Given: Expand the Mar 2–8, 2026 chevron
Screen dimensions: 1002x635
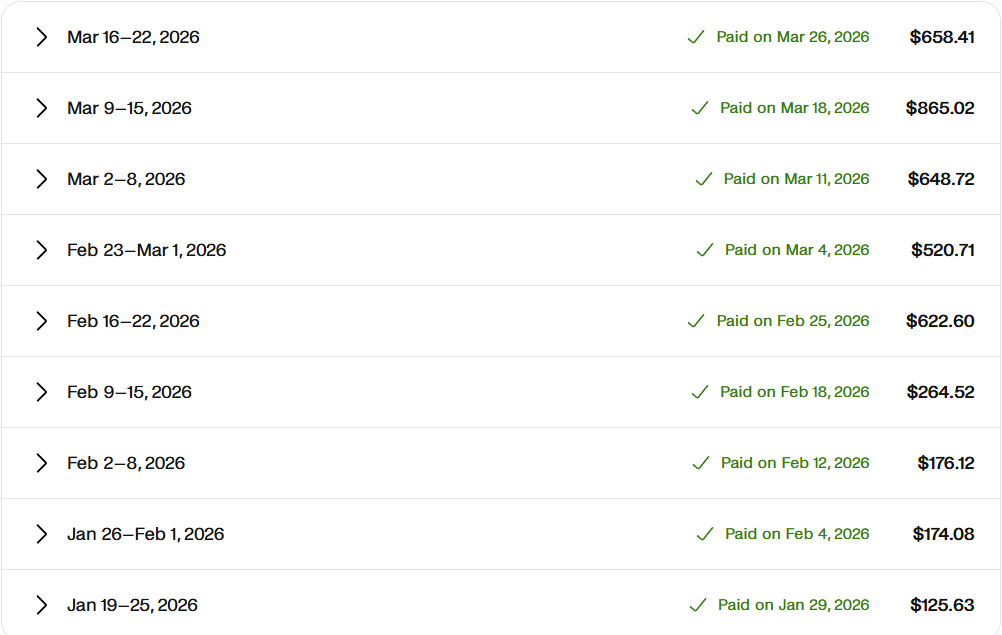Looking at the screenshot, I should 42,179.
